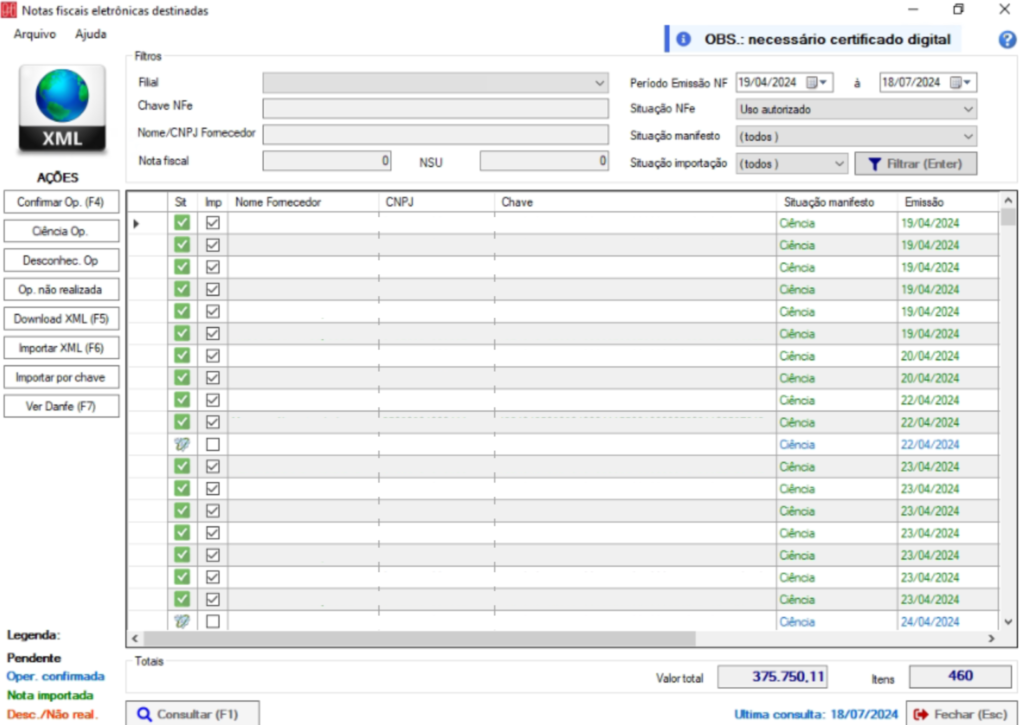Toggle Imp checkbox in the first row
Image resolution: width=1024 pixels, height=725 pixels.
click(213, 223)
